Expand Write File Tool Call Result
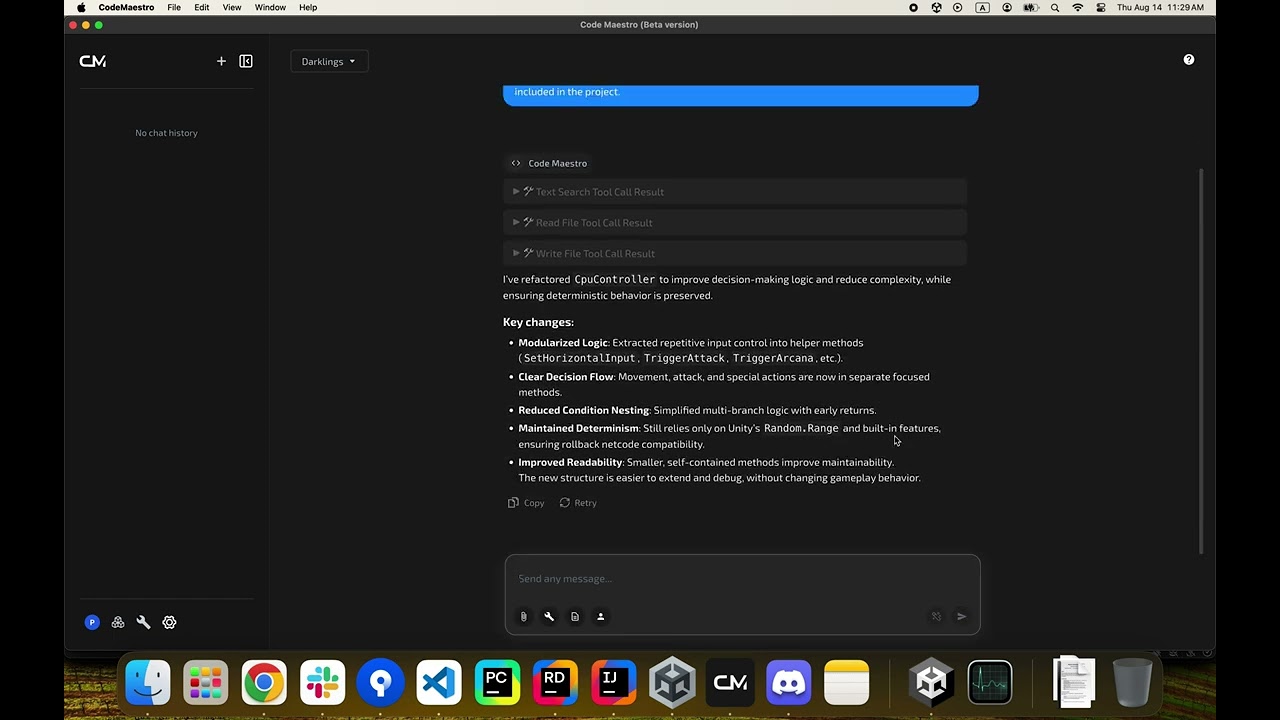Viewport: 1280px width, 720px height. (735, 254)
